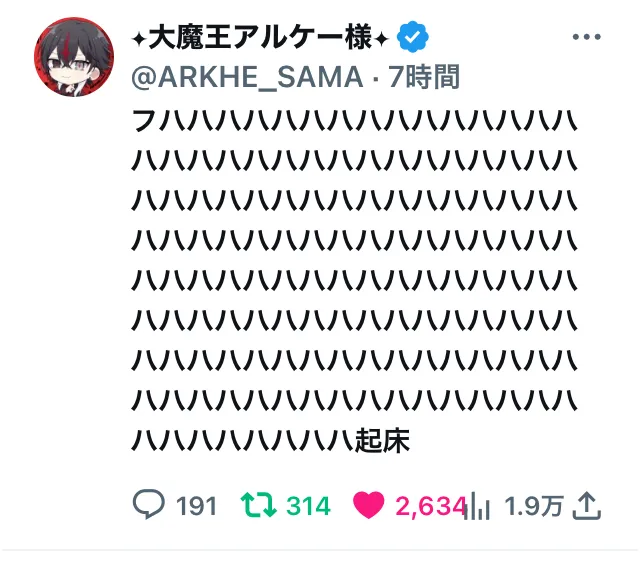Open the three-dot more options menu
The width and height of the screenshot is (640, 568).
[x=587, y=37]
